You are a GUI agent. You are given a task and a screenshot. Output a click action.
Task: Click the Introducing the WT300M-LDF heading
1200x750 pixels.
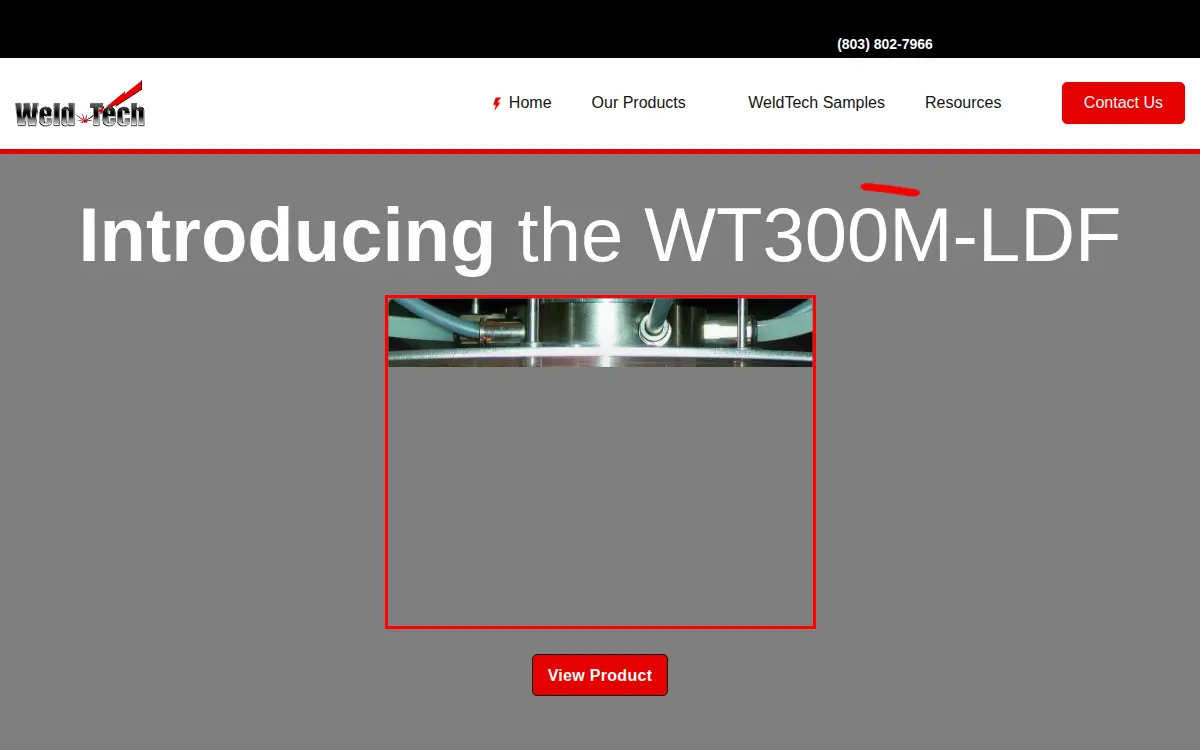click(600, 235)
